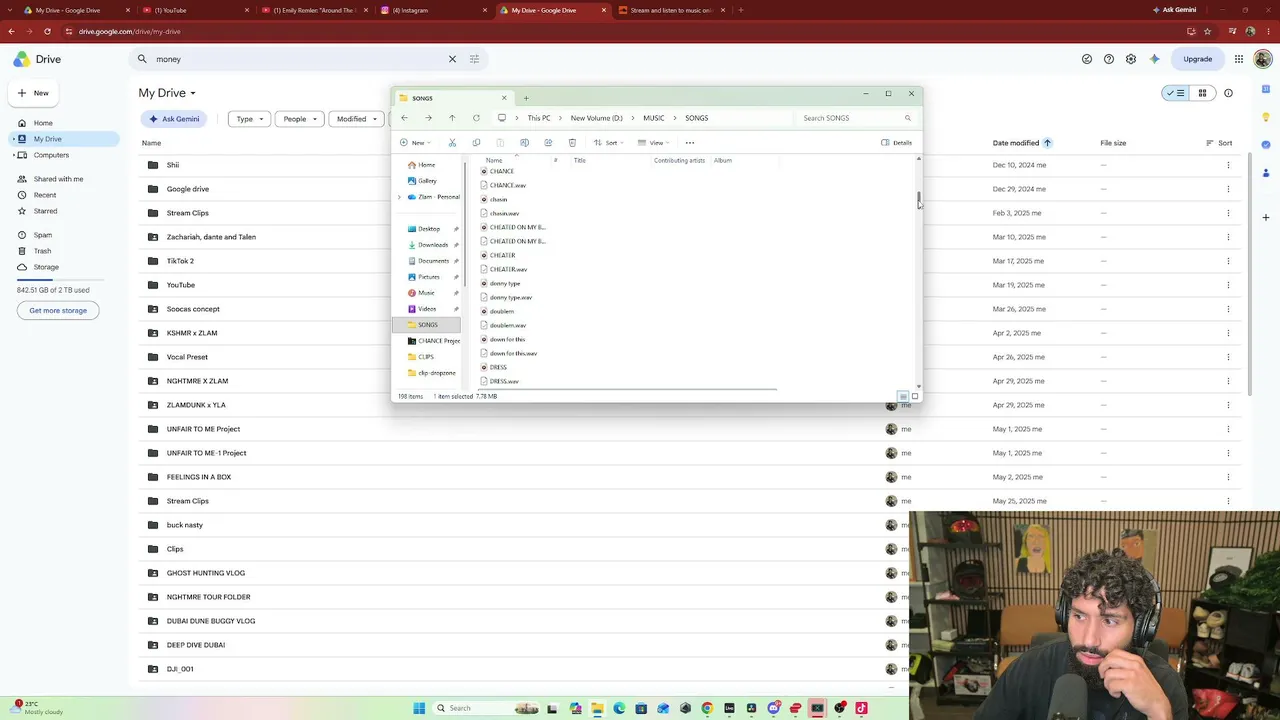This screenshot has width=1280, height=720.
Task: Click the Cut icon in Explorer toolbar
Action: point(452,143)
